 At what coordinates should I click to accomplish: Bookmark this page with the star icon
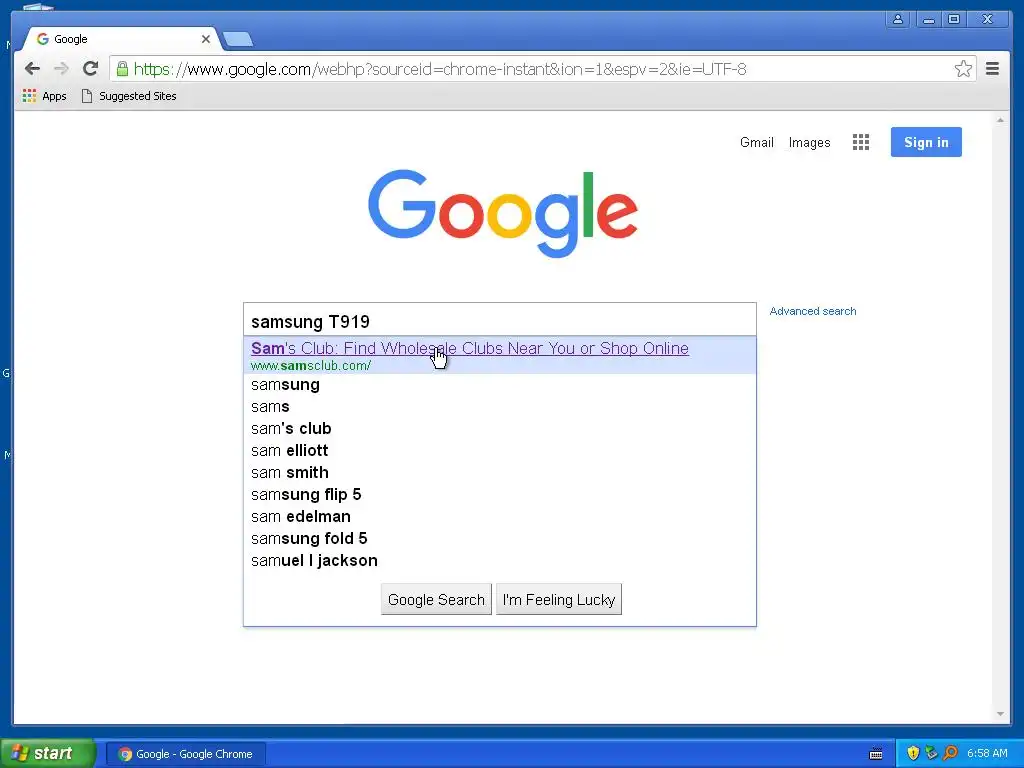click(x=963, y=69)
